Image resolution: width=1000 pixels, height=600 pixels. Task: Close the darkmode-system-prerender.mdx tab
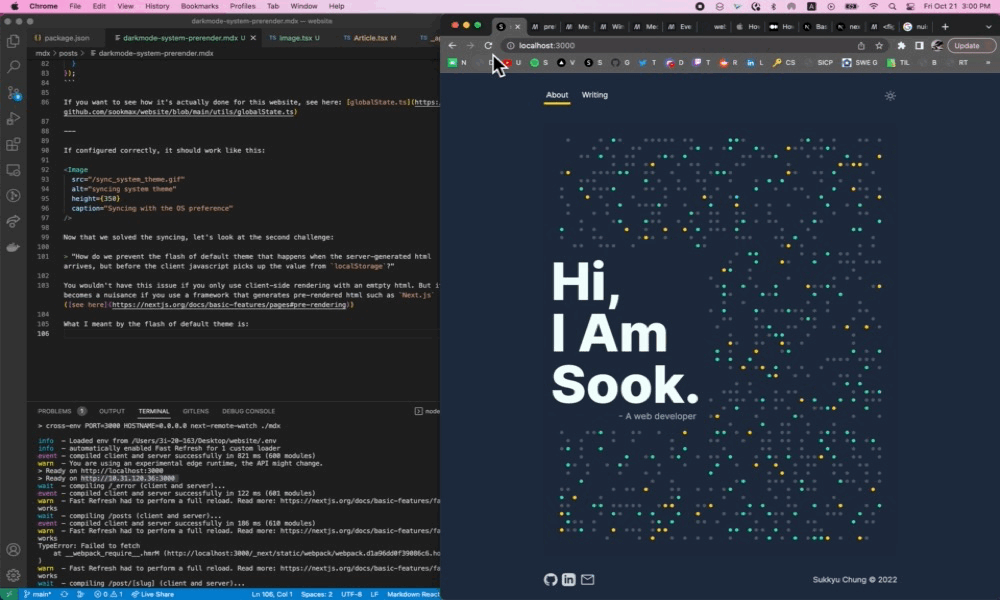pos(253,38)
